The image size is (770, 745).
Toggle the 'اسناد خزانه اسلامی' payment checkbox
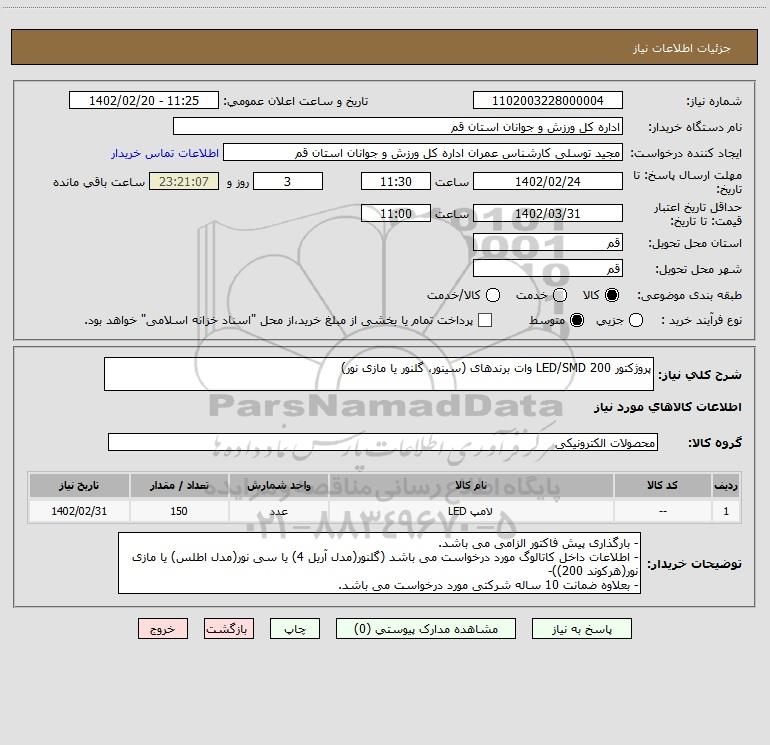pyautogui.click(x=485, y=320)
